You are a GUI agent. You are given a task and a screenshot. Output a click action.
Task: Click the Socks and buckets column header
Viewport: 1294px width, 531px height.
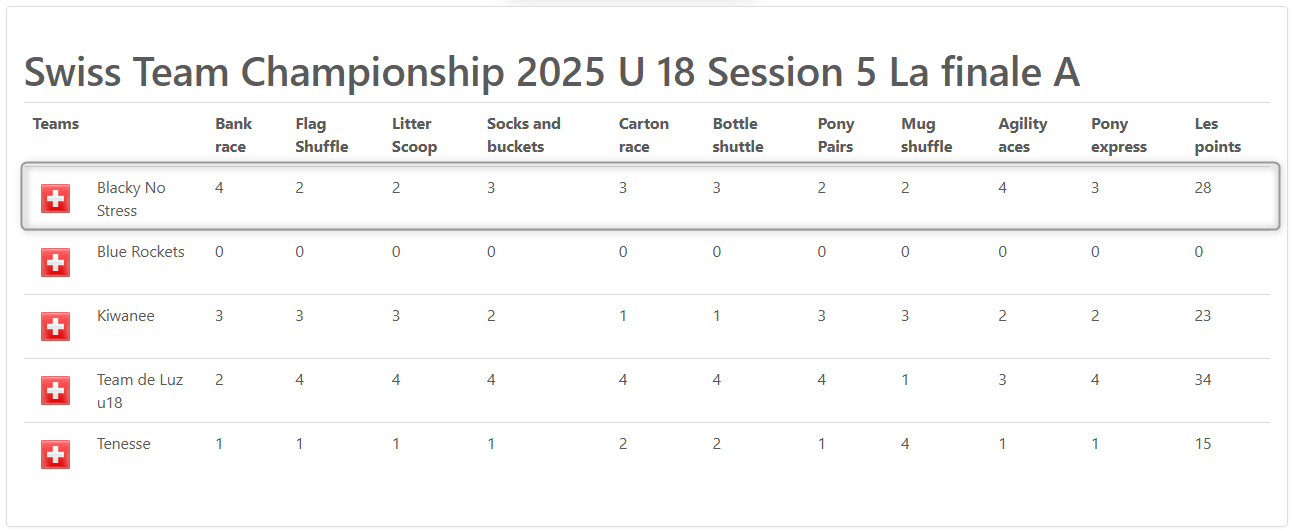pos(523,135)
